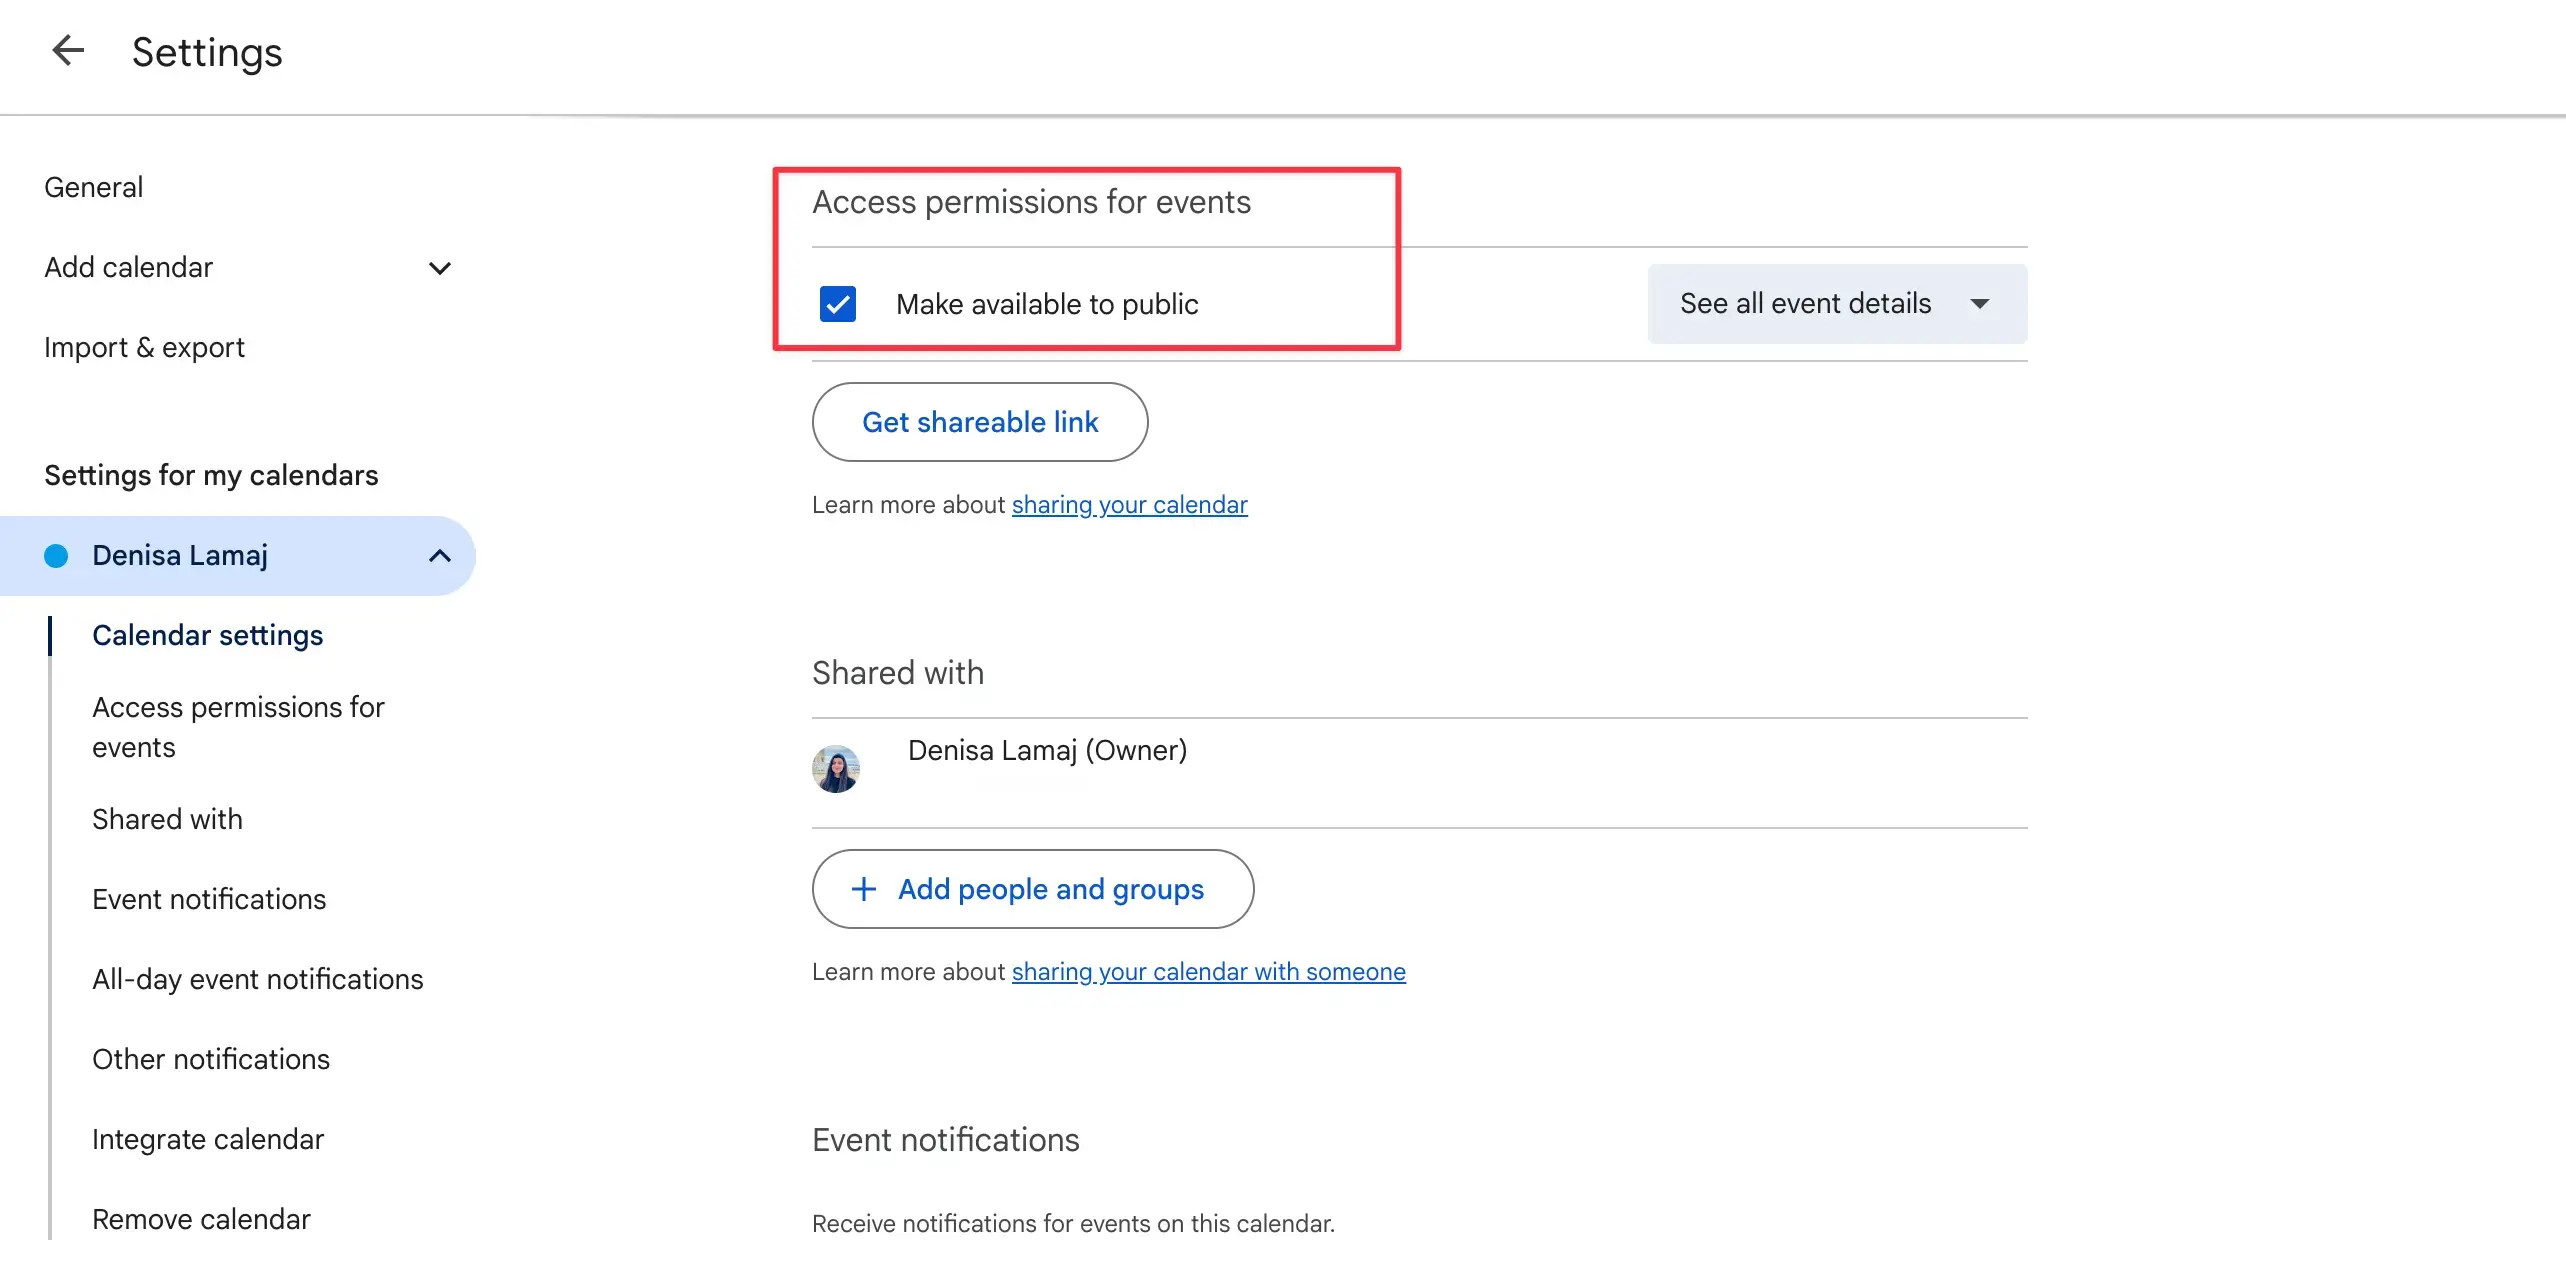Go to Import & export
This screenshot has width=2566, height=1266.
tap(144, 348)
